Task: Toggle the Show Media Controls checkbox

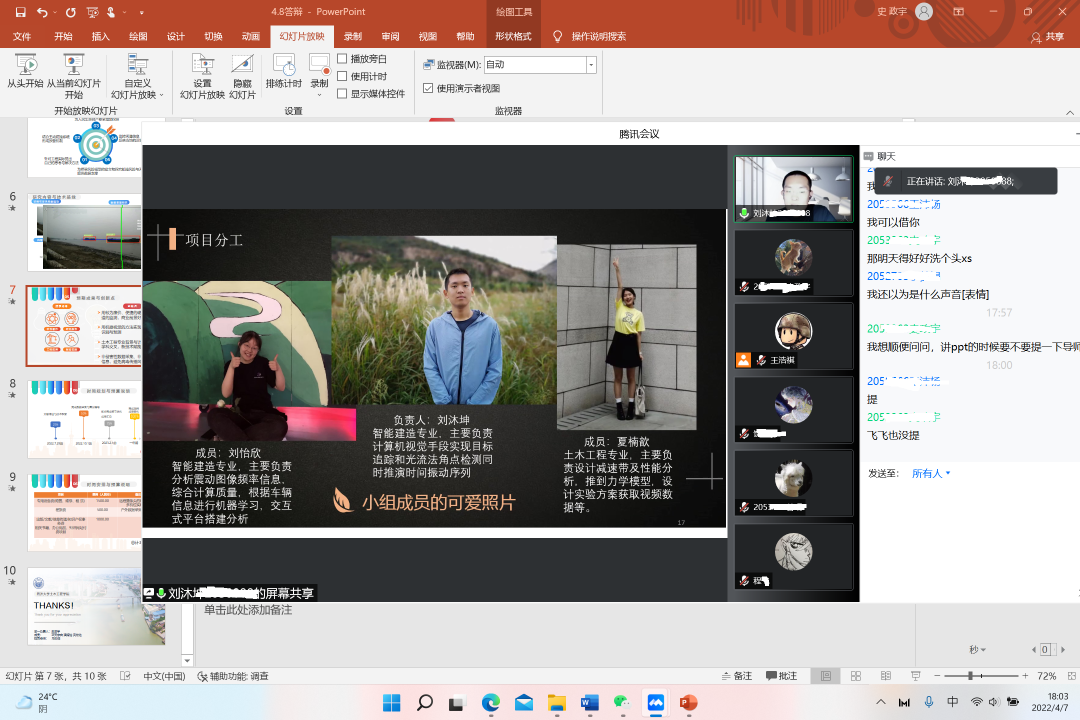Action: click(x=342, y=93)
